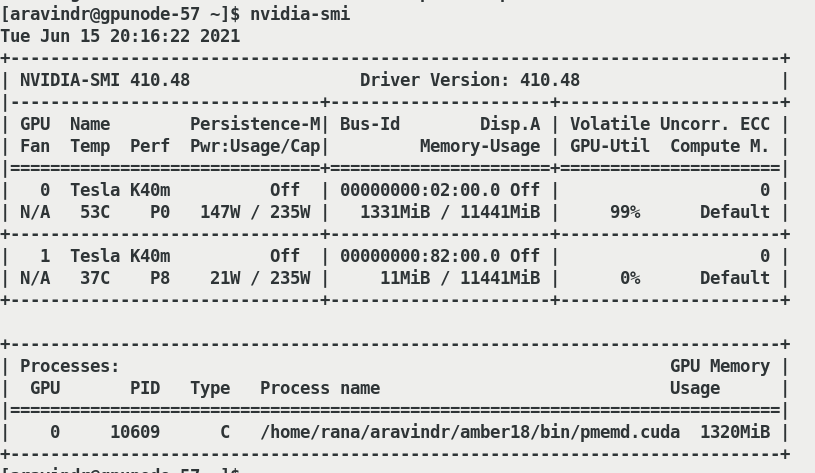The height and width of the screenshot is (473, 815).
Task: Click the Driver Version 410.48 text
Action: (x=470, y=80)
